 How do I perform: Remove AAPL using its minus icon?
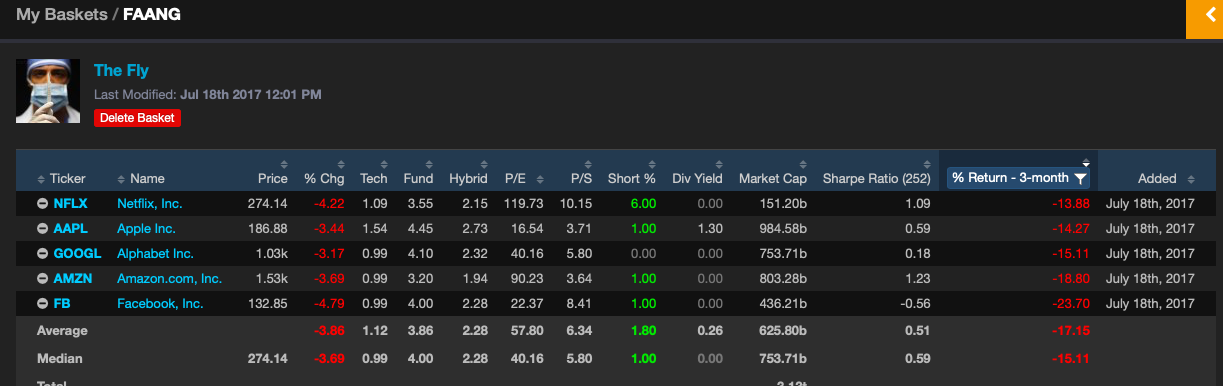[42, 229]
